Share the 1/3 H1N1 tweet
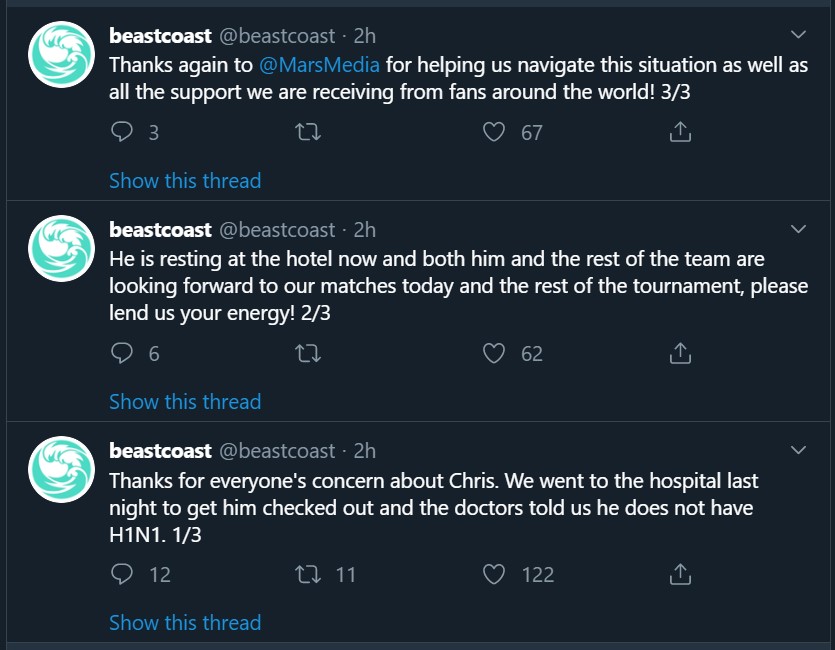 click(x=680, y=574)
